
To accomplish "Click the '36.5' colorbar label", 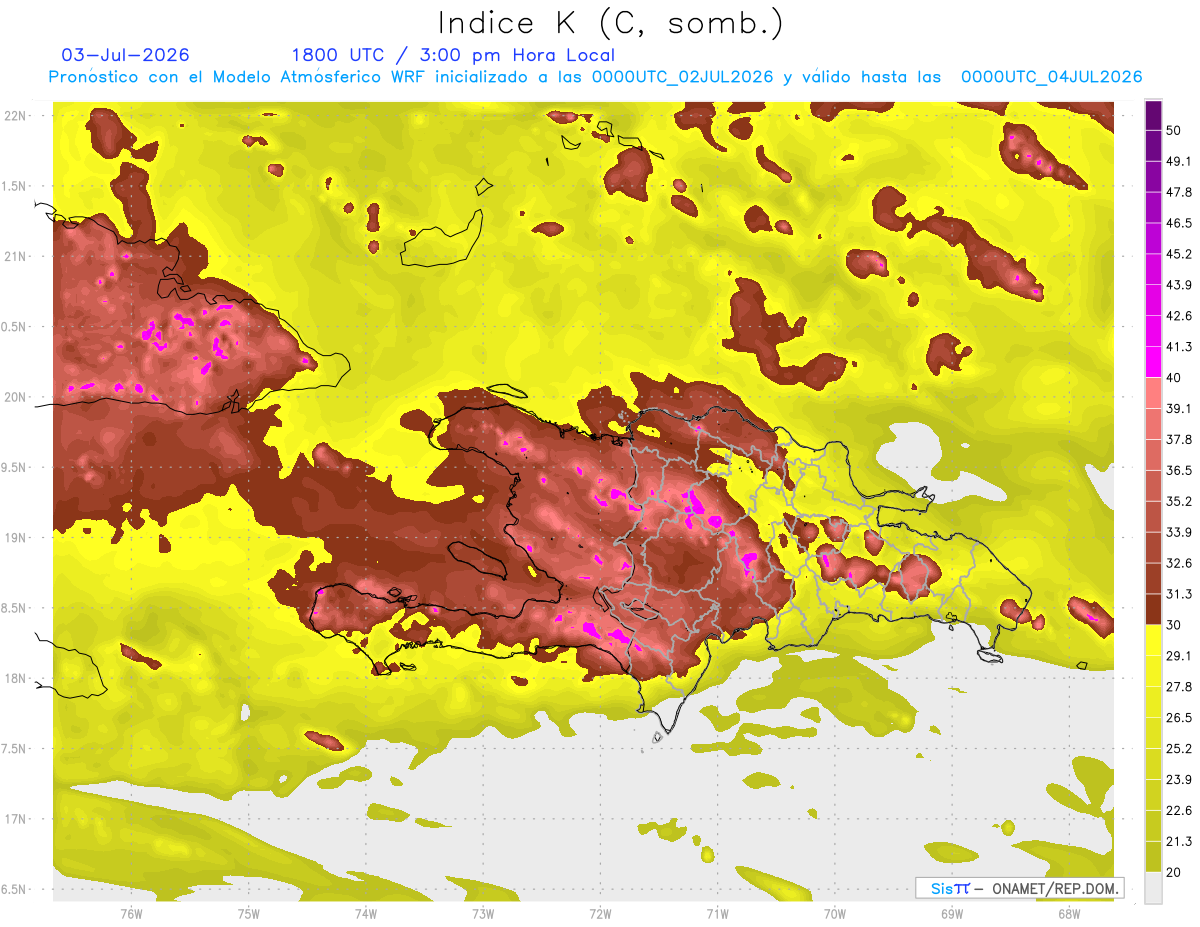I will [1179, 470].
